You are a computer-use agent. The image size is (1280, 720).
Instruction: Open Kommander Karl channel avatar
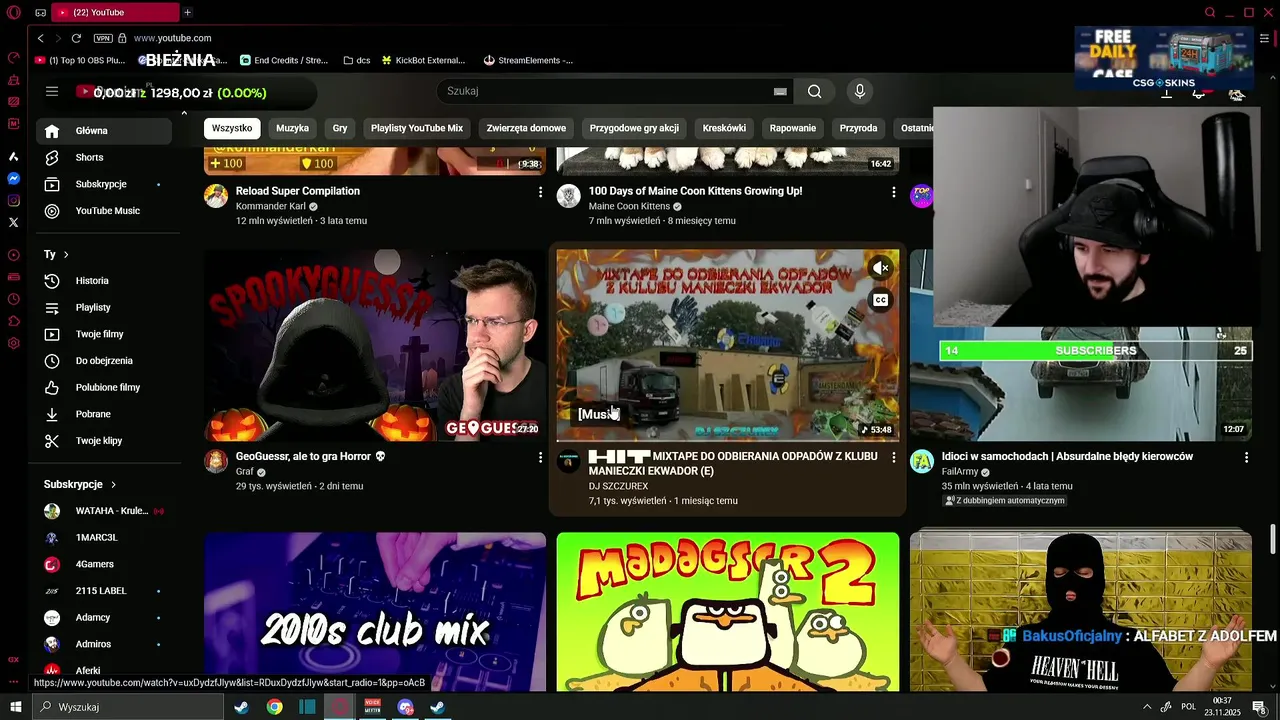point(216,196)
